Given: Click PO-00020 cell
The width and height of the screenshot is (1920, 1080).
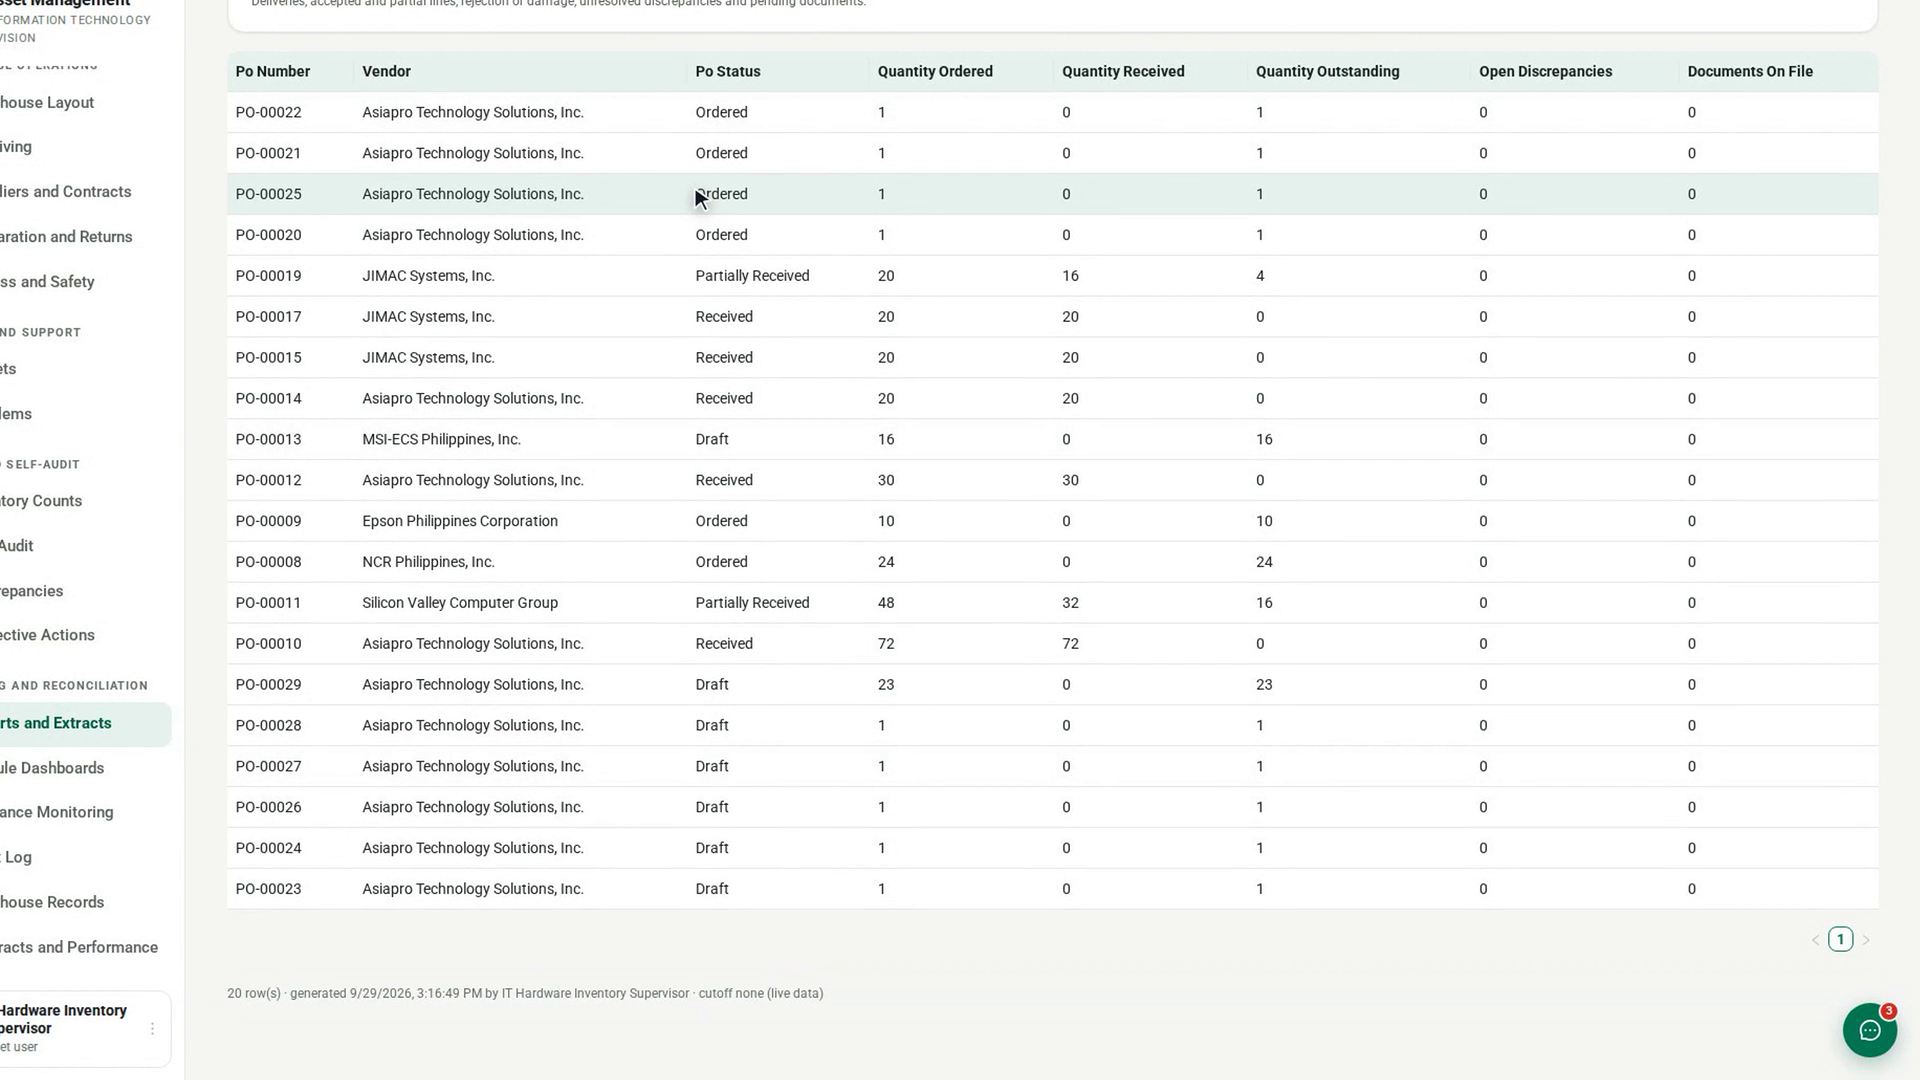Looking at the screenshot, I should click(268, 236).
